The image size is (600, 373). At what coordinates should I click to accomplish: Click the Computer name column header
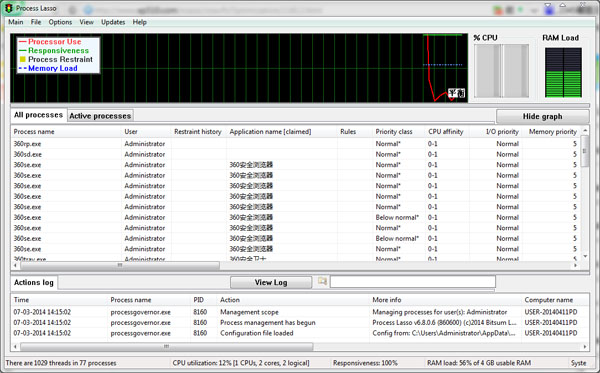coord(555,300)
